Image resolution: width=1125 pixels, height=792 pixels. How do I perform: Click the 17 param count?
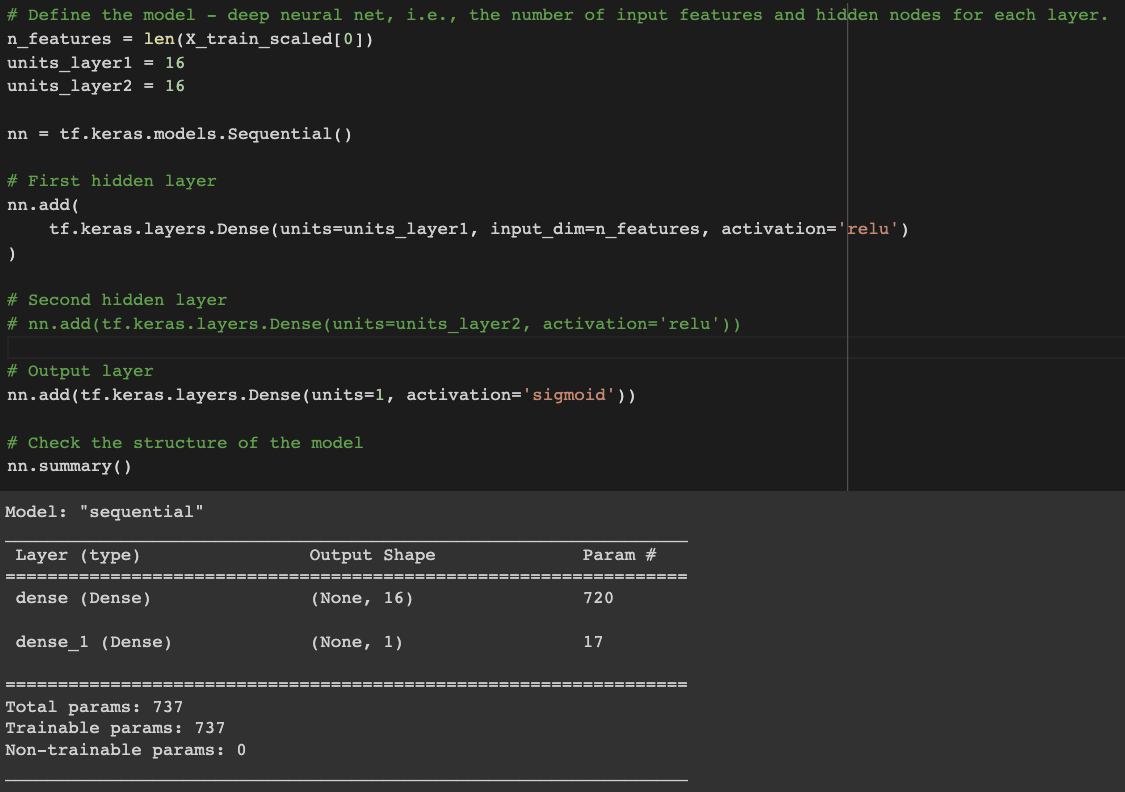click(593, 642)
